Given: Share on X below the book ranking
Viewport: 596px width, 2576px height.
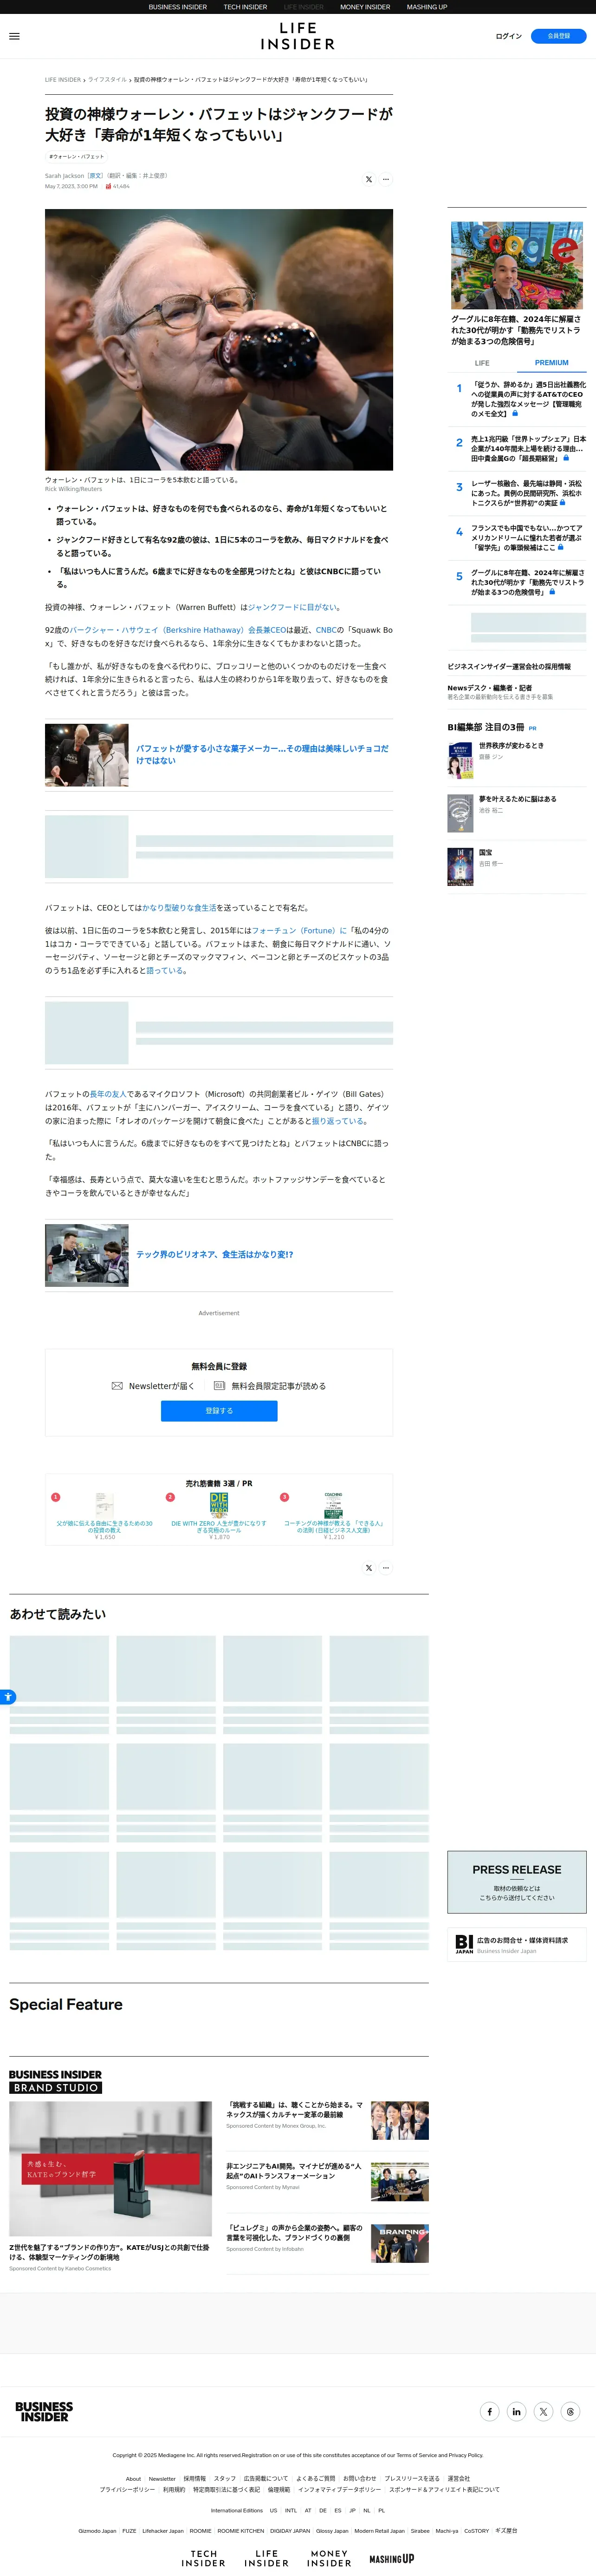Looking at the screenshot, I should point(369,1568).
